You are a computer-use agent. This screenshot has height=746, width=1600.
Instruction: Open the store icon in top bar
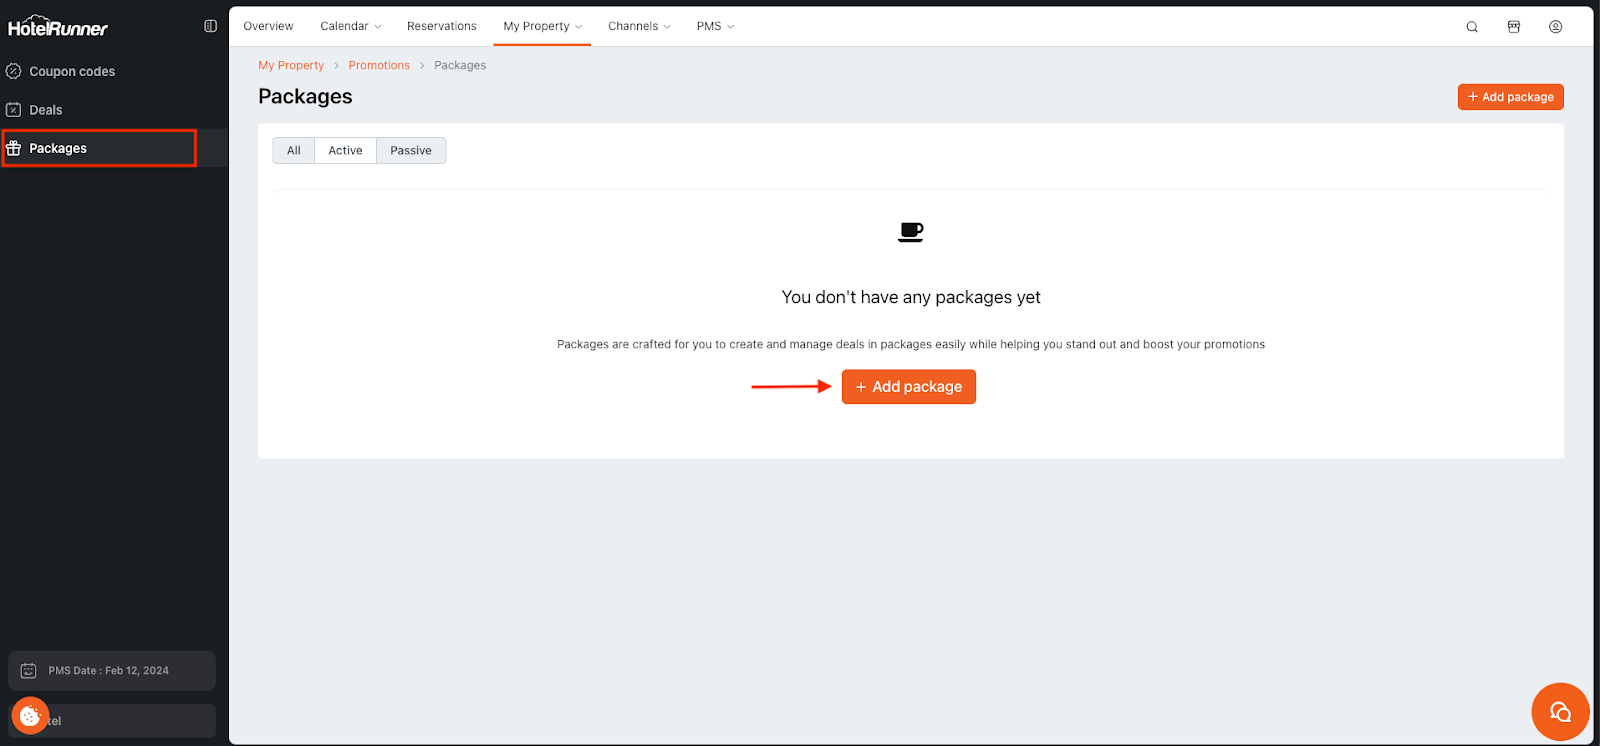1514,27
